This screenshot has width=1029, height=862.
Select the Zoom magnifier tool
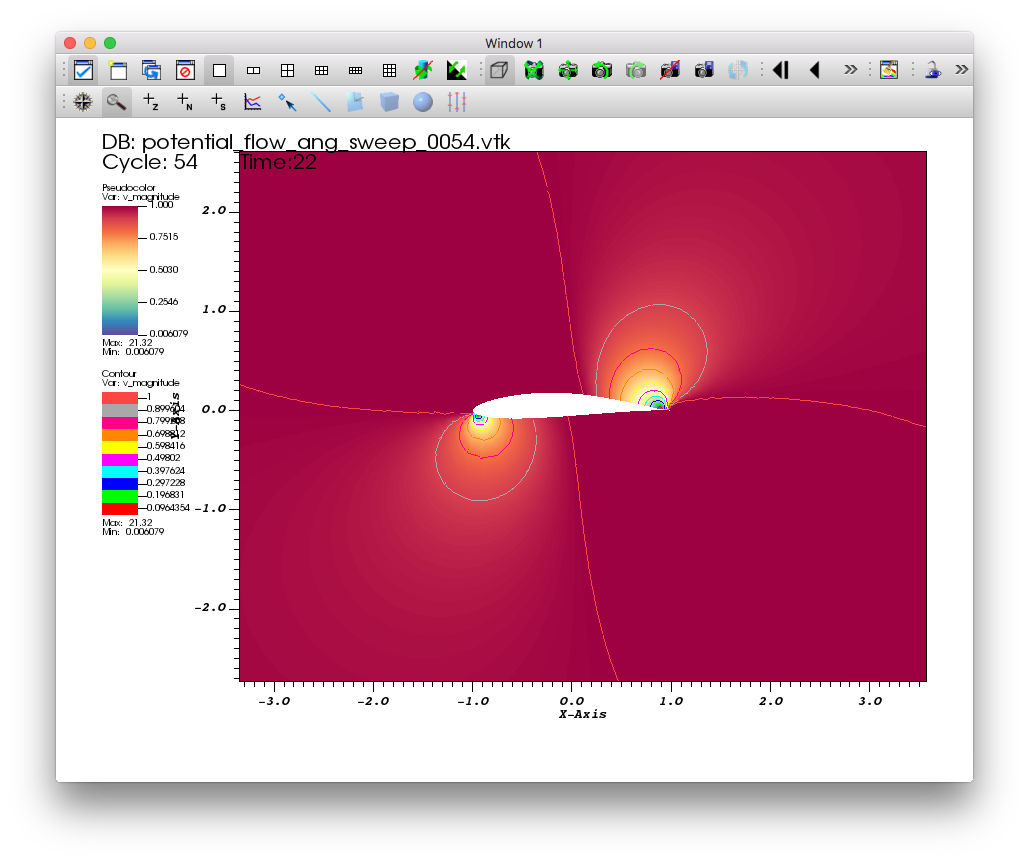coord(117,102)
